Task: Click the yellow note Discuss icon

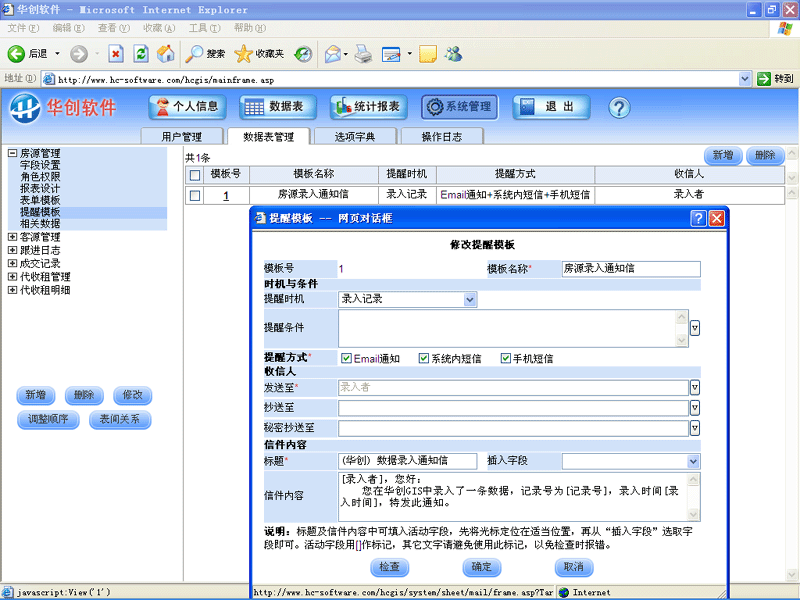Action: point(428,54)
